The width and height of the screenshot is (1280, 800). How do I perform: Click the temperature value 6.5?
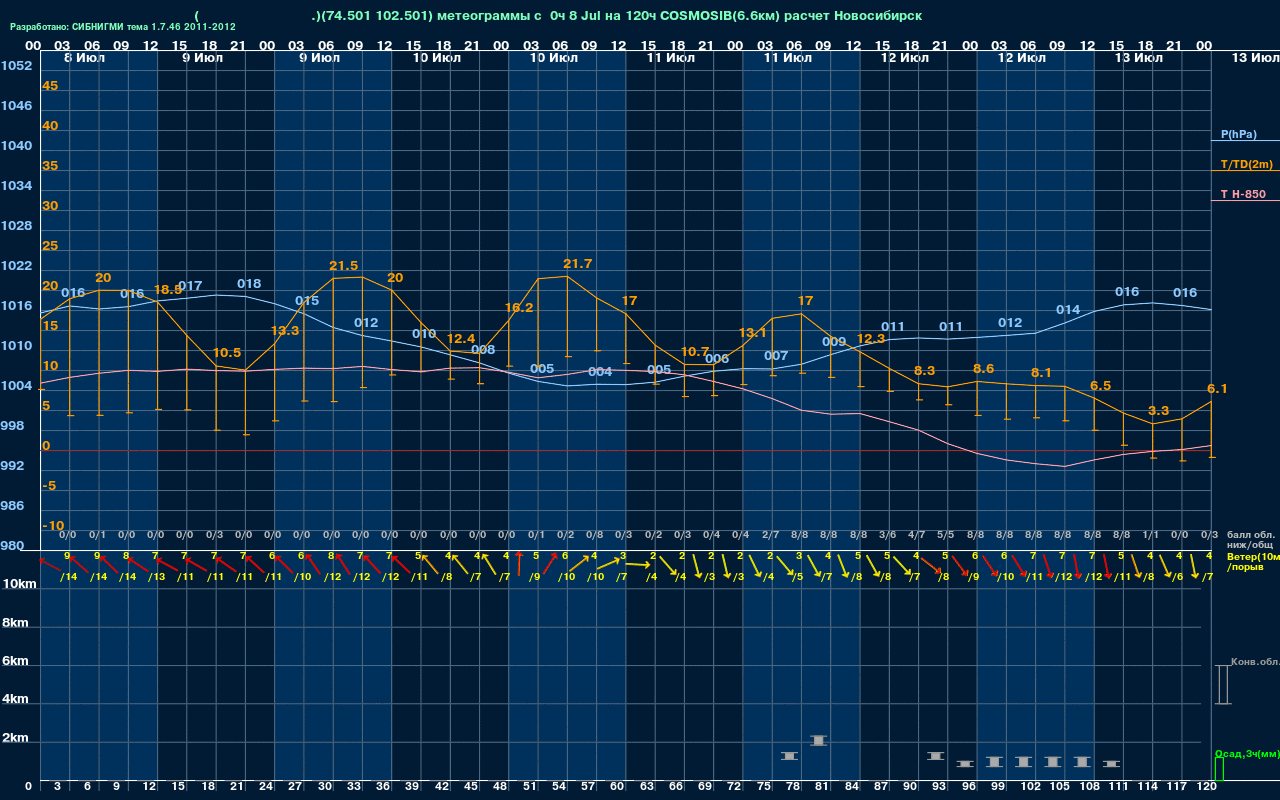[x=1101, y=386]
